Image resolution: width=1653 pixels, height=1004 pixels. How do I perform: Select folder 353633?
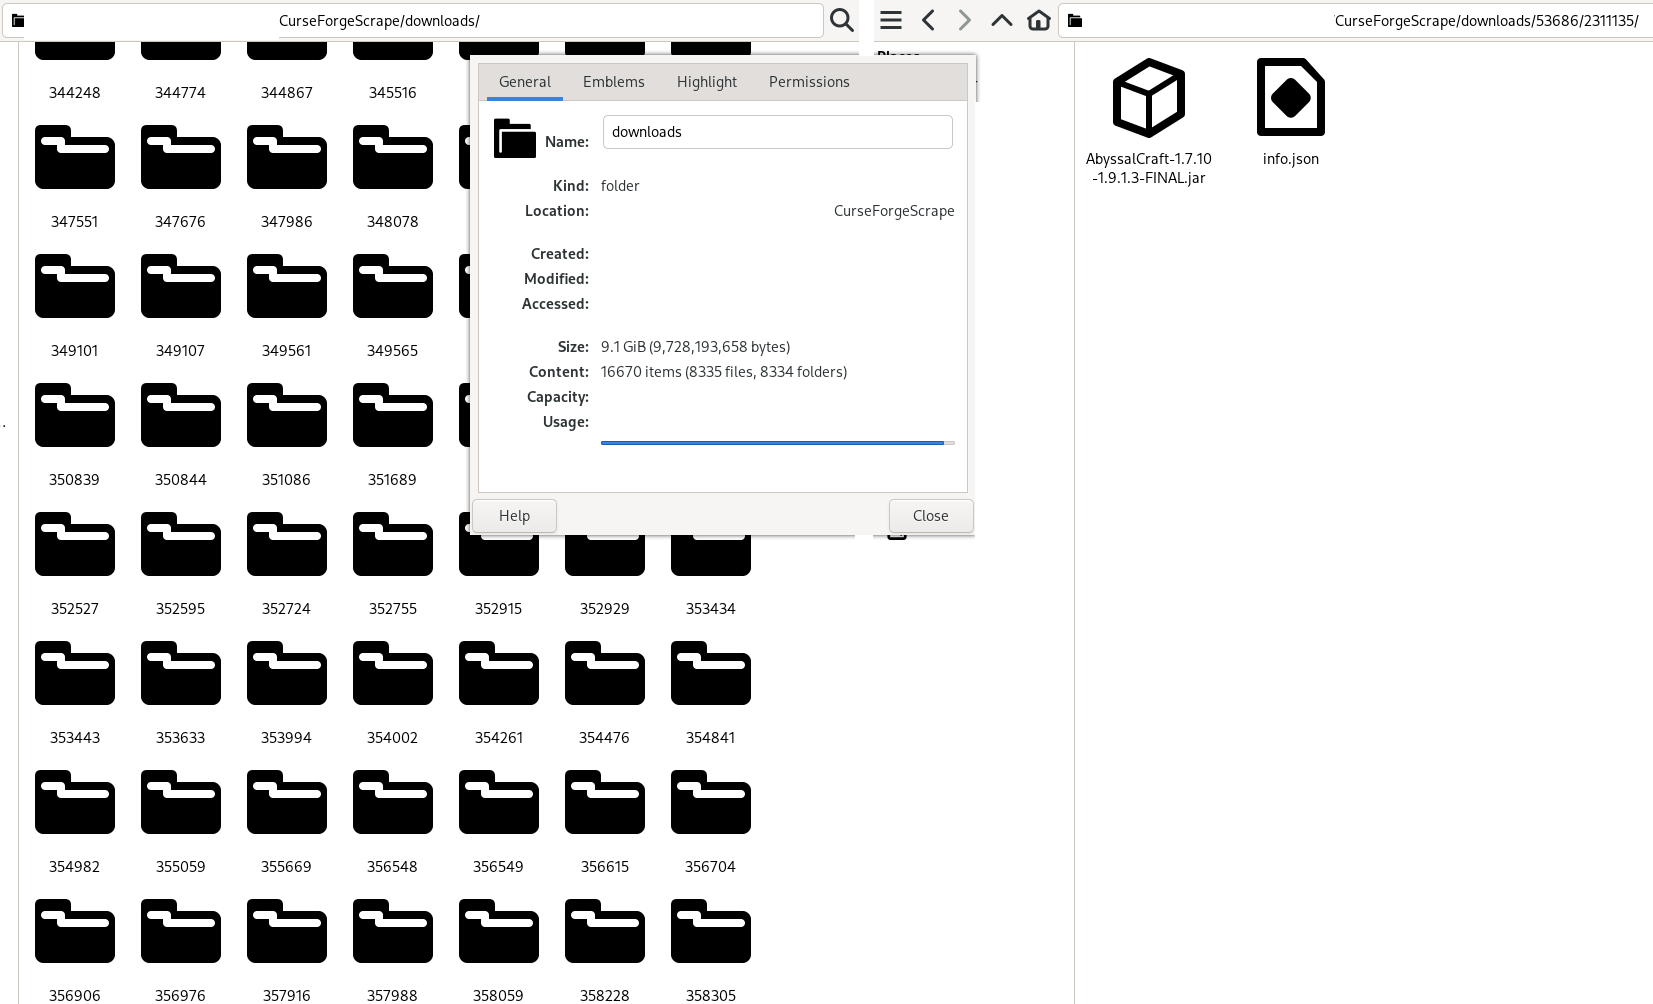[x=181, y=673]
